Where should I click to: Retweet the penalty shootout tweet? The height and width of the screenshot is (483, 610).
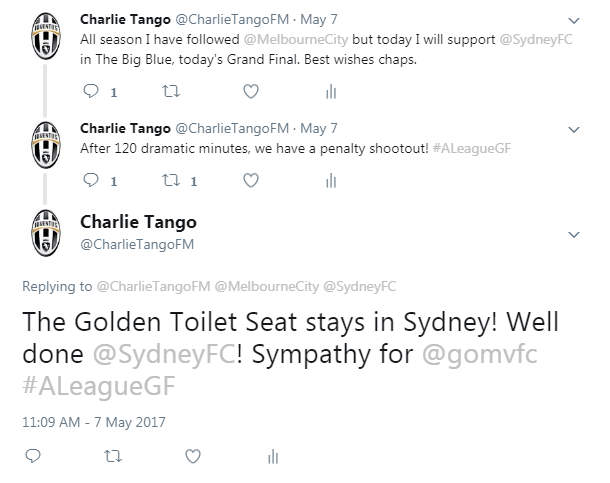tap(171, 180)
